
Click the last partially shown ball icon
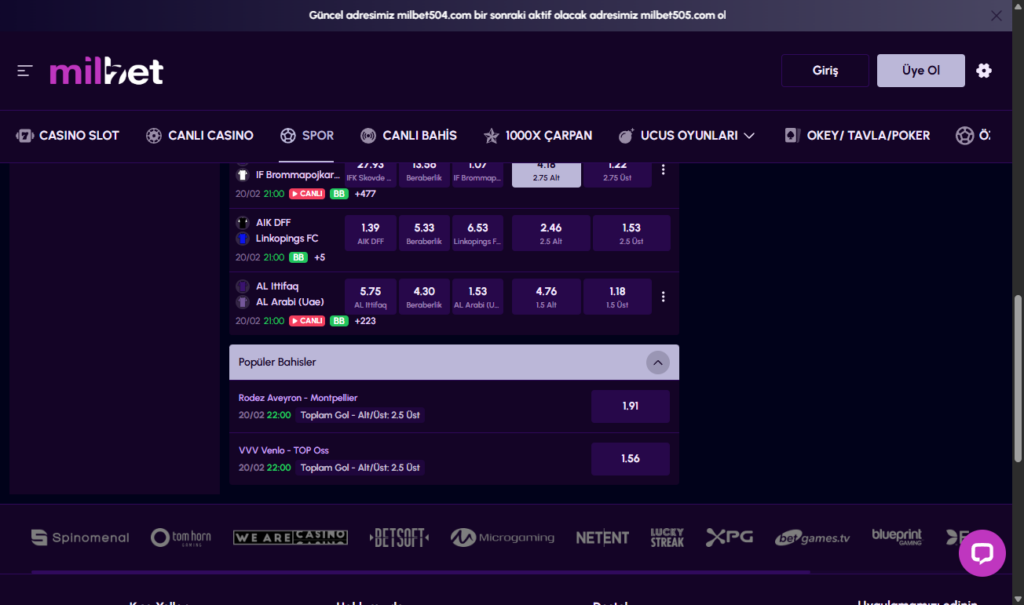965,136
